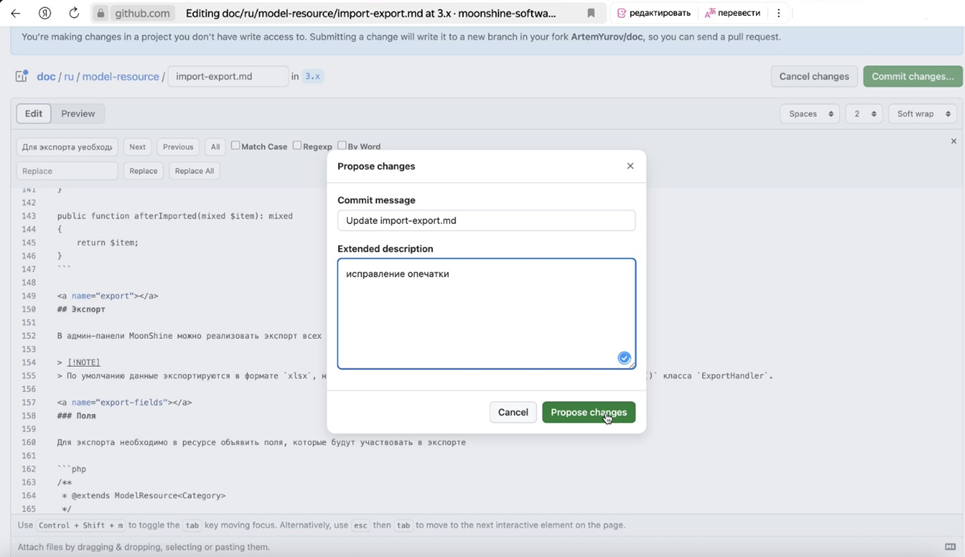Viewport: 965px width, 557px height.
Task: Click 'Attach files by dragging & dropping' text
Action: point(143,547)
